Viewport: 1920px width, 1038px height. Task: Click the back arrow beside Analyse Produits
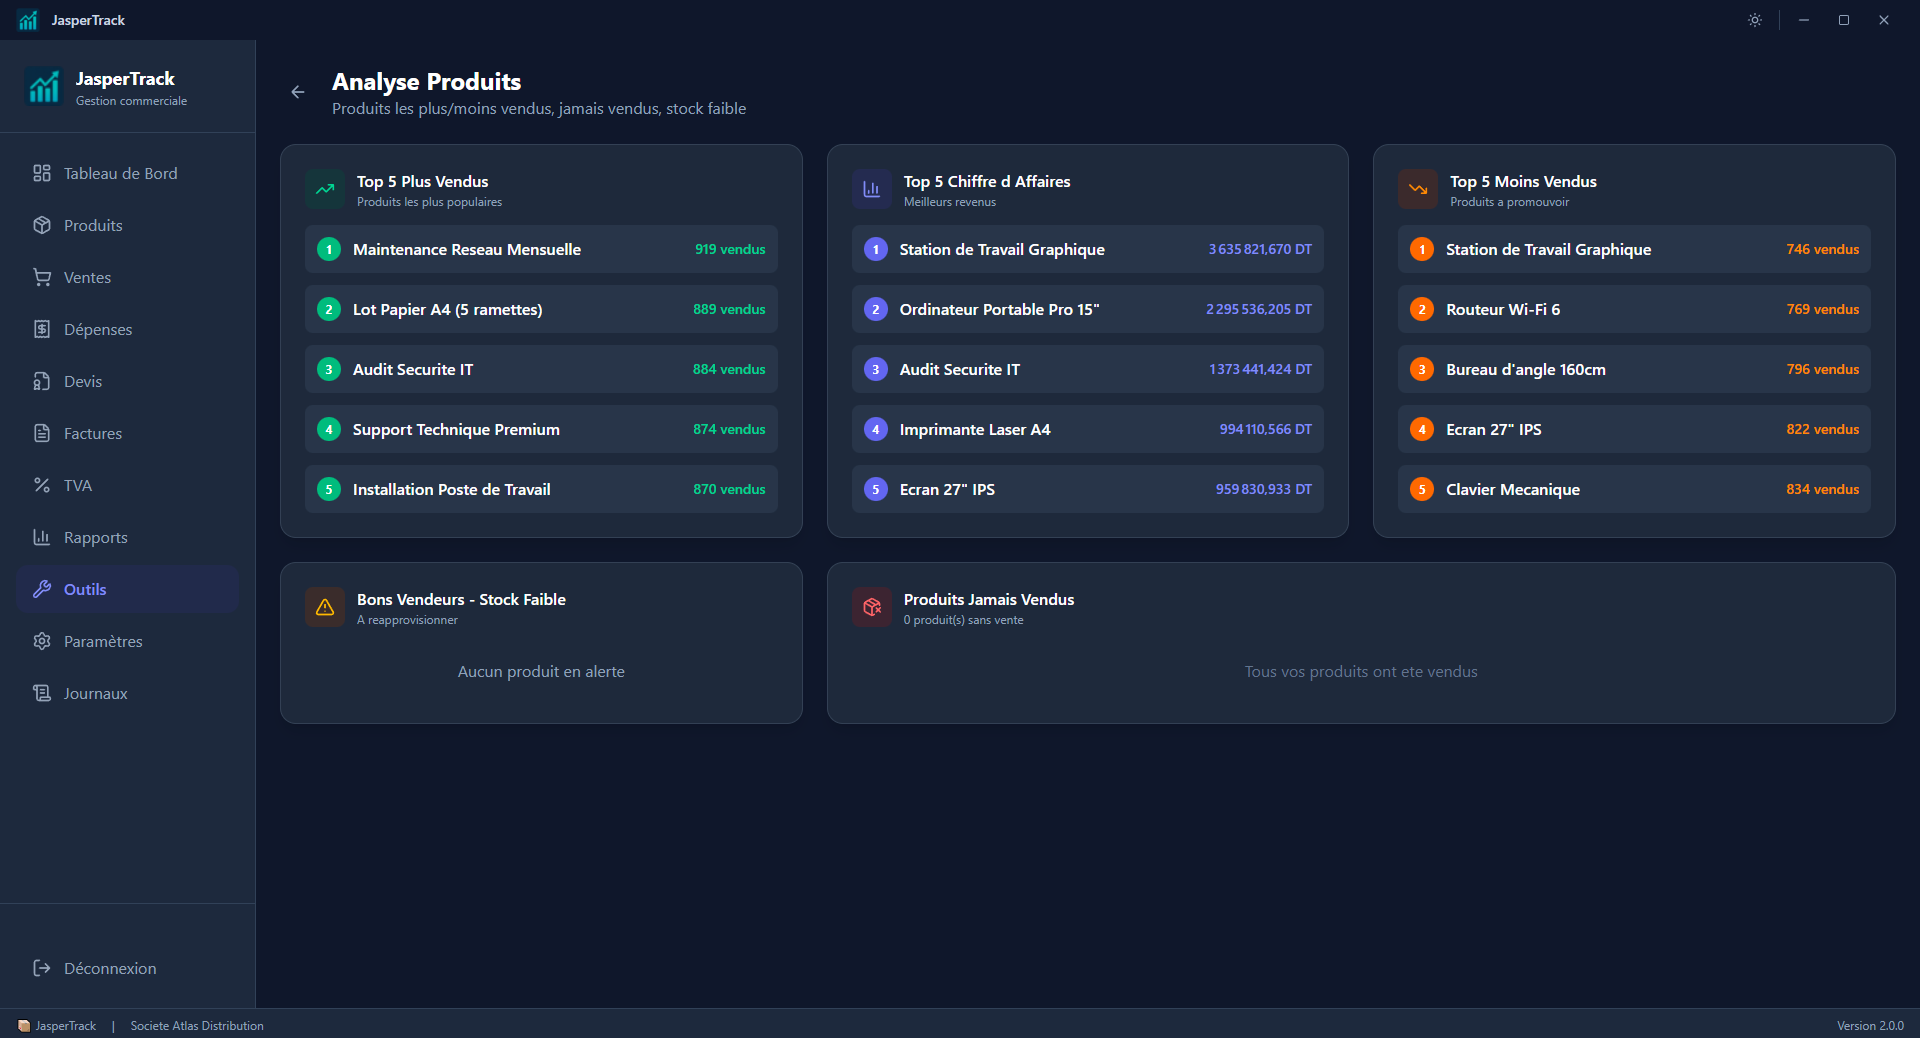[298, 92]
